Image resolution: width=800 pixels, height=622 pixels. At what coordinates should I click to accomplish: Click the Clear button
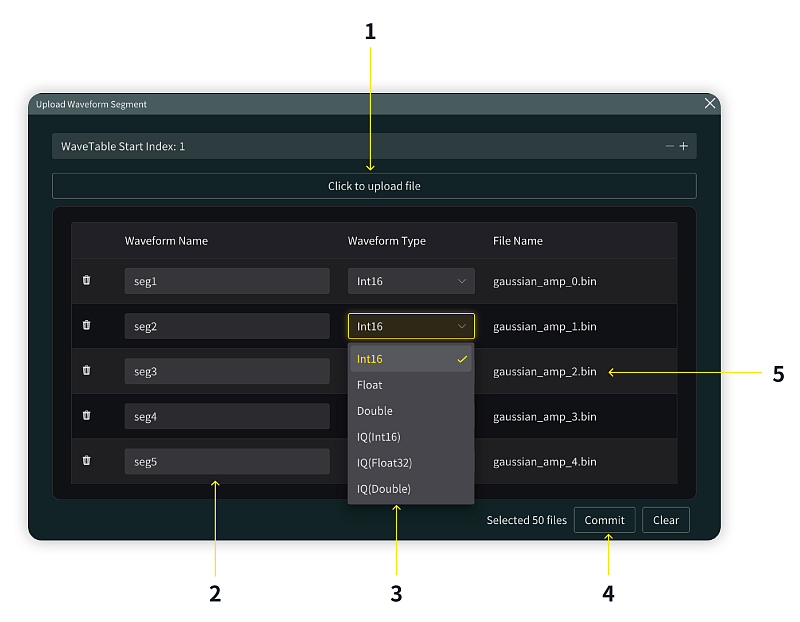[666, 520]
